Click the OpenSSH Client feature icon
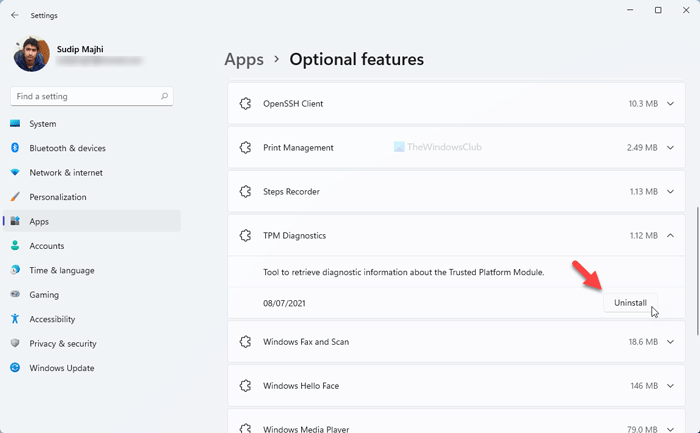This screenshot has width=700, height=433. pyautogui.click(x=245, y=104)
